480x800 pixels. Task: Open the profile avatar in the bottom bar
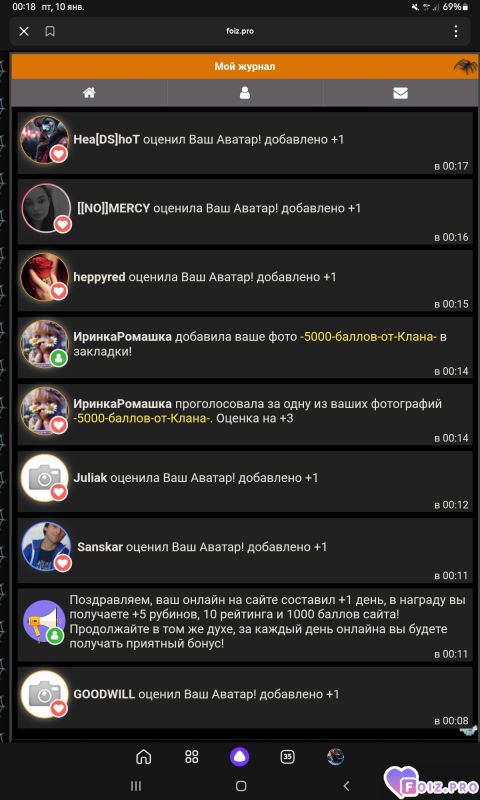(x=336, y=757)
